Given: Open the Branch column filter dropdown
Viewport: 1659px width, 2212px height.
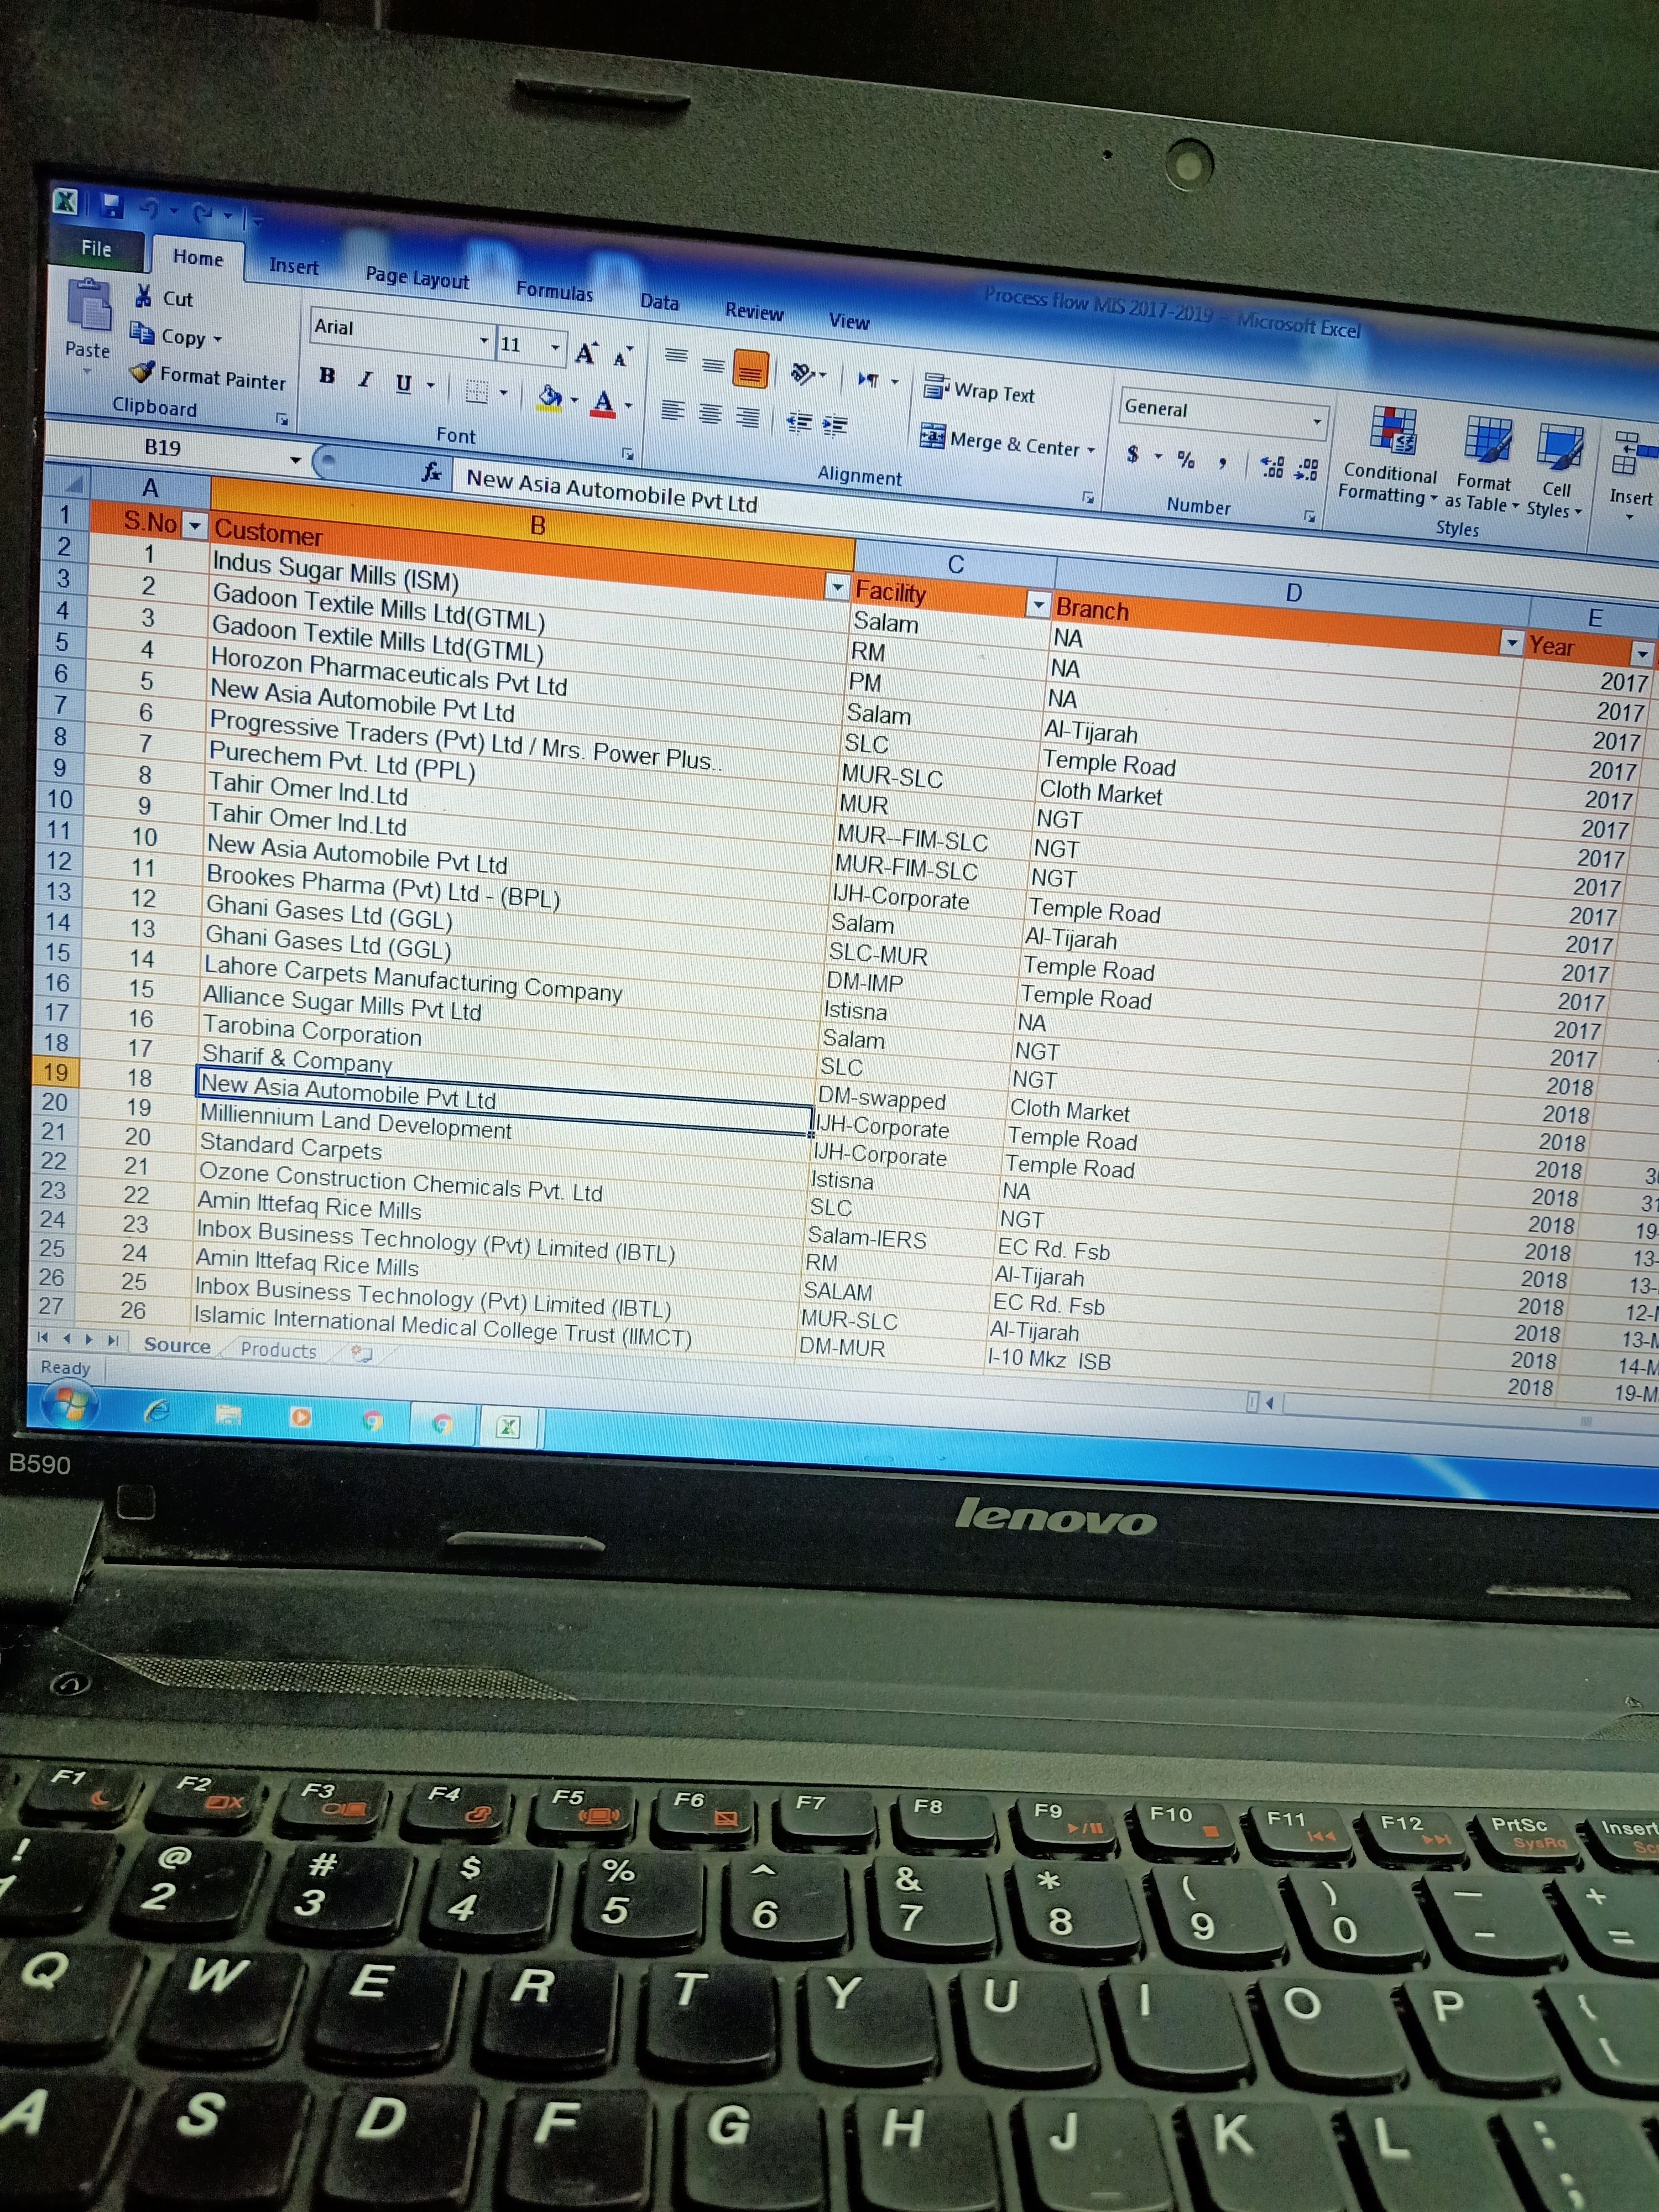Looking at the screenshot, I should pos(1512,643).
